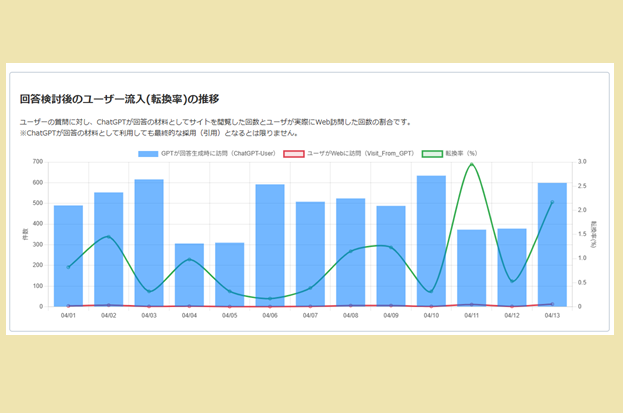The image size is (623, 413).
Task: Click the green line point at 04/05
Action: point(230,291)
